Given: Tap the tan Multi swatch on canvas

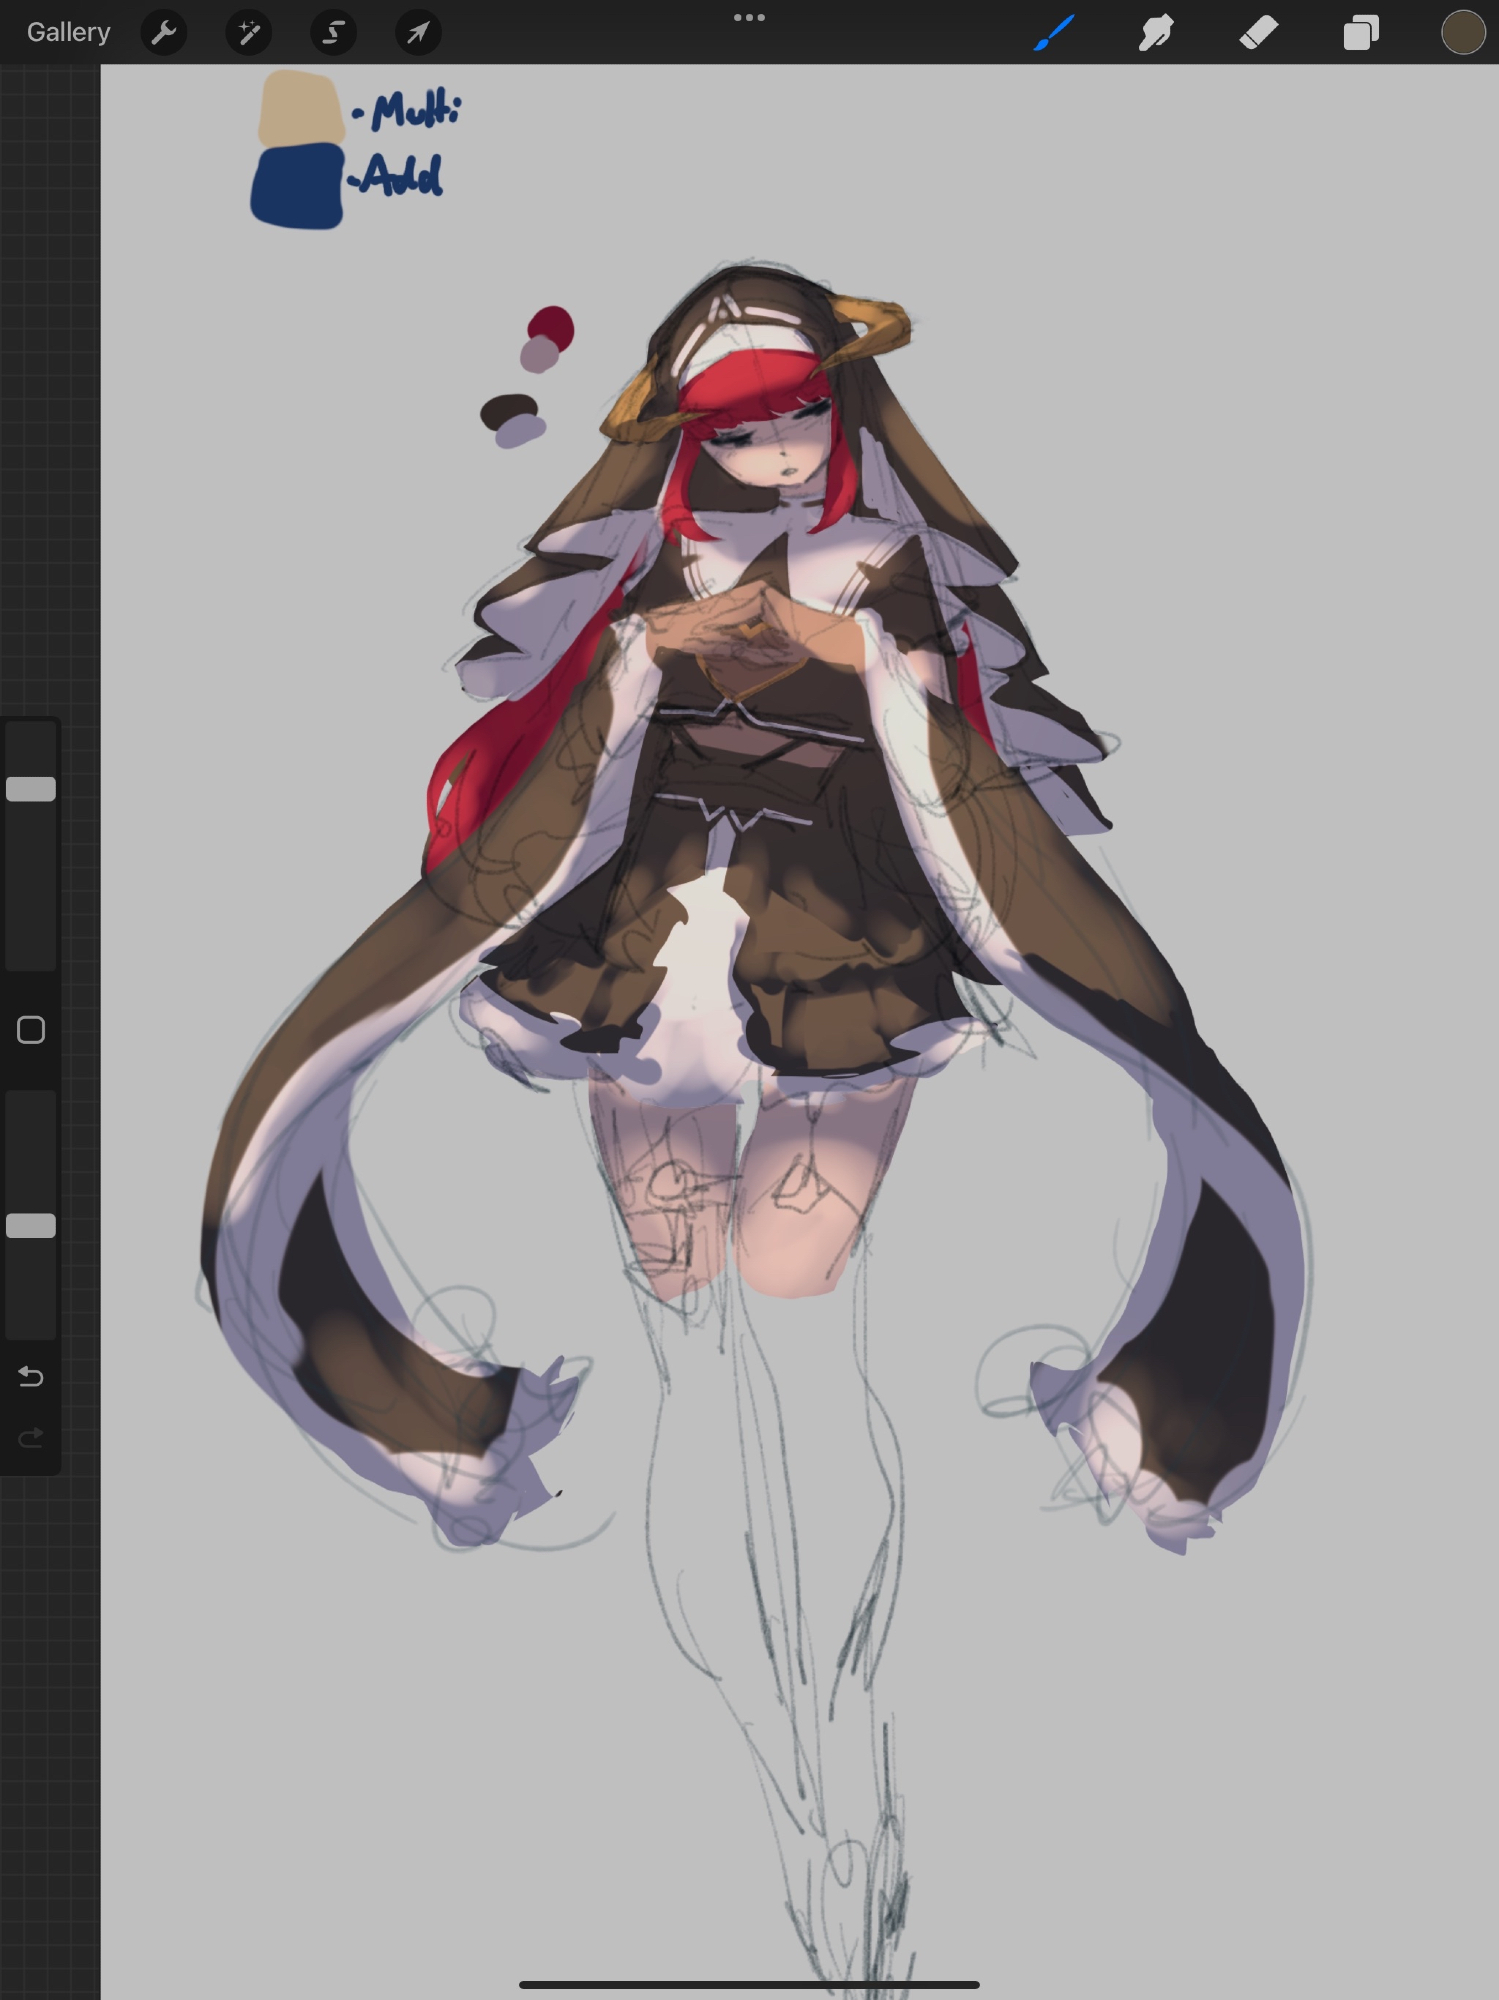Looking at the screenshot, I should click(x=300, y=108).
